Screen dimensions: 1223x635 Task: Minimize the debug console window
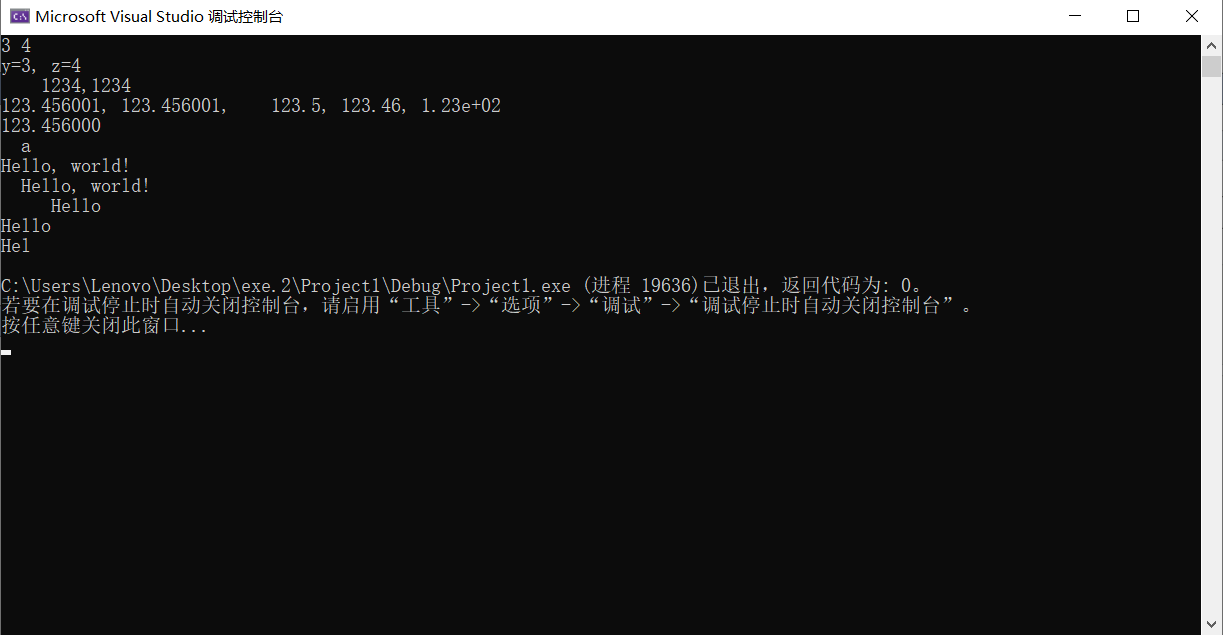click(1074, 16)
